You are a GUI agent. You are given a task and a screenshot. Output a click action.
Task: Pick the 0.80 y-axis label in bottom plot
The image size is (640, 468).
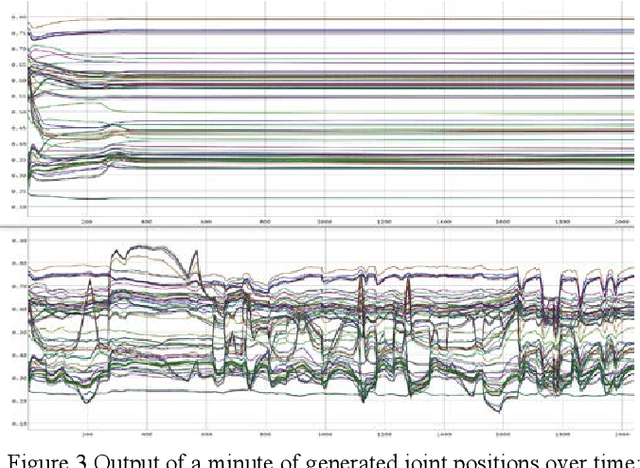tap(19, 264)
